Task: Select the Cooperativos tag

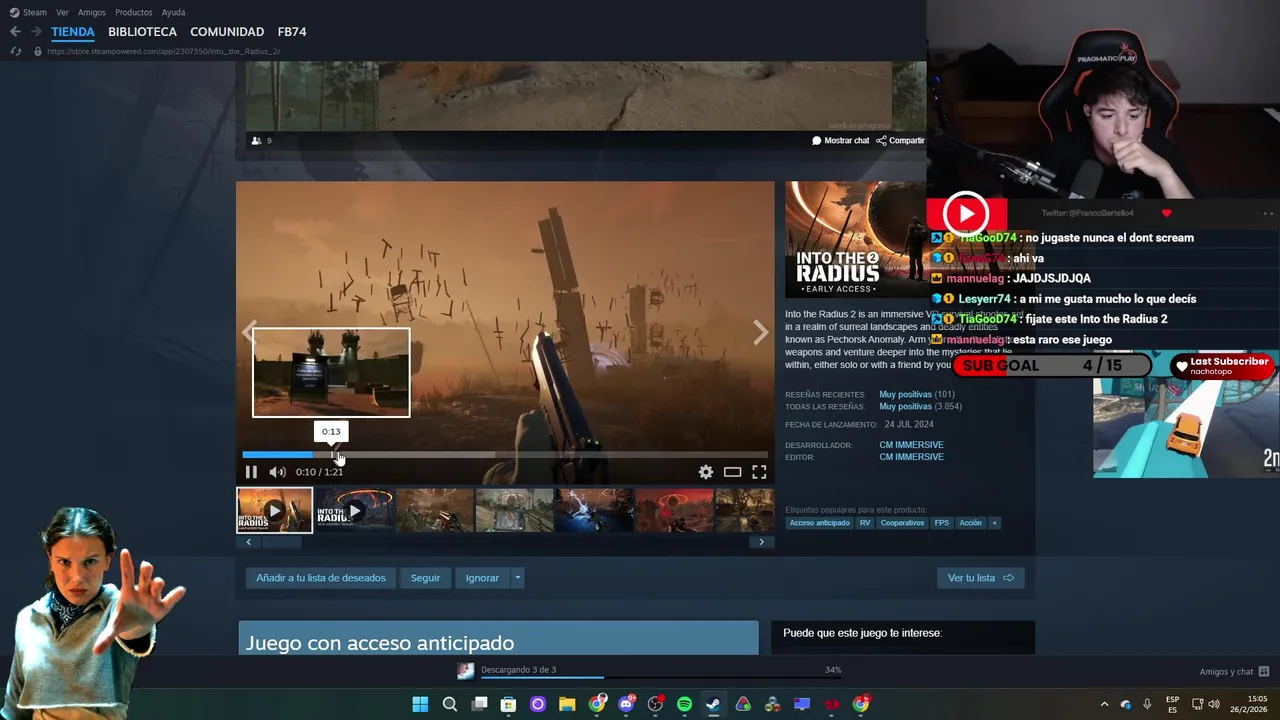Action: tap(902, 523)
